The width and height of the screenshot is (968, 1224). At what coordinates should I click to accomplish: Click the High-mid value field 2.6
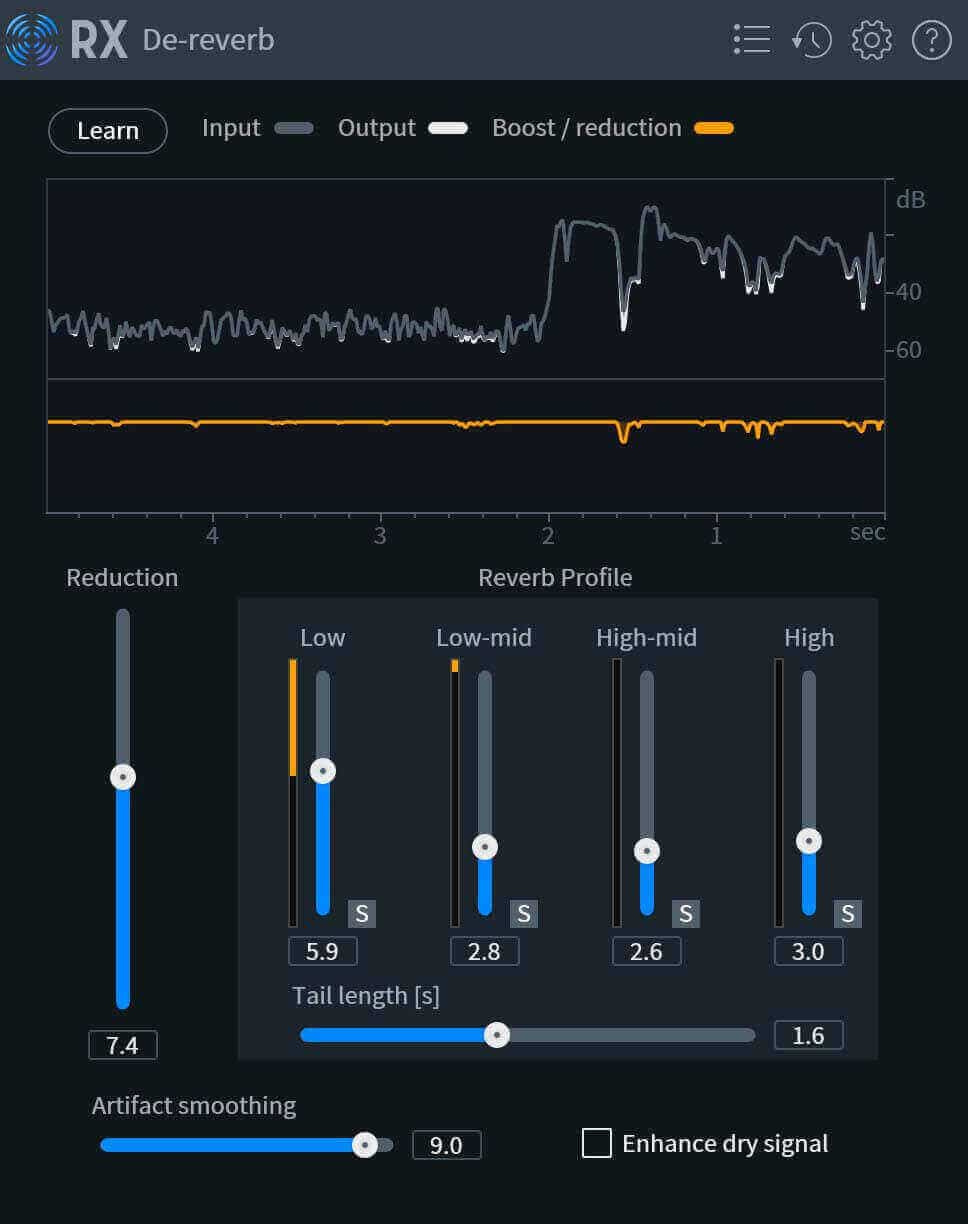(647, 951)
